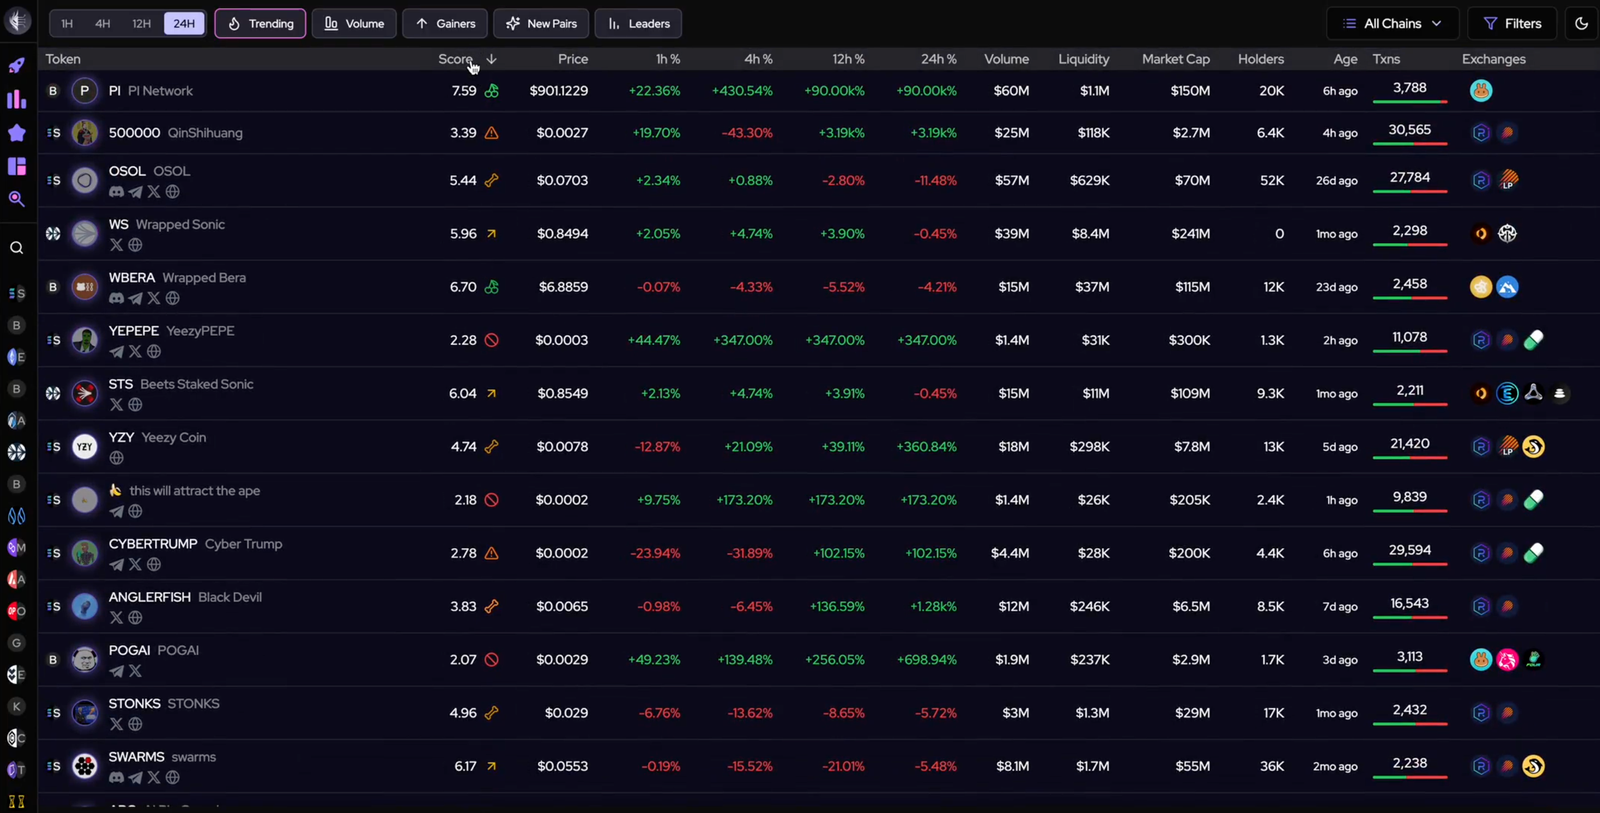Open the New Pairs tab
The height and width of the screenshot is (813, 1600).
(541, 23)
